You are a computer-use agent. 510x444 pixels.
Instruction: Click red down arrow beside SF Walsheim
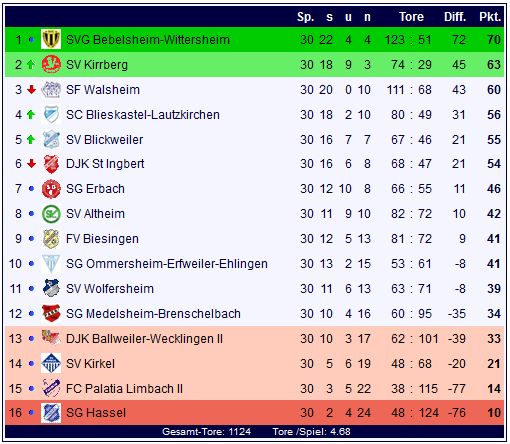[31, 89]
